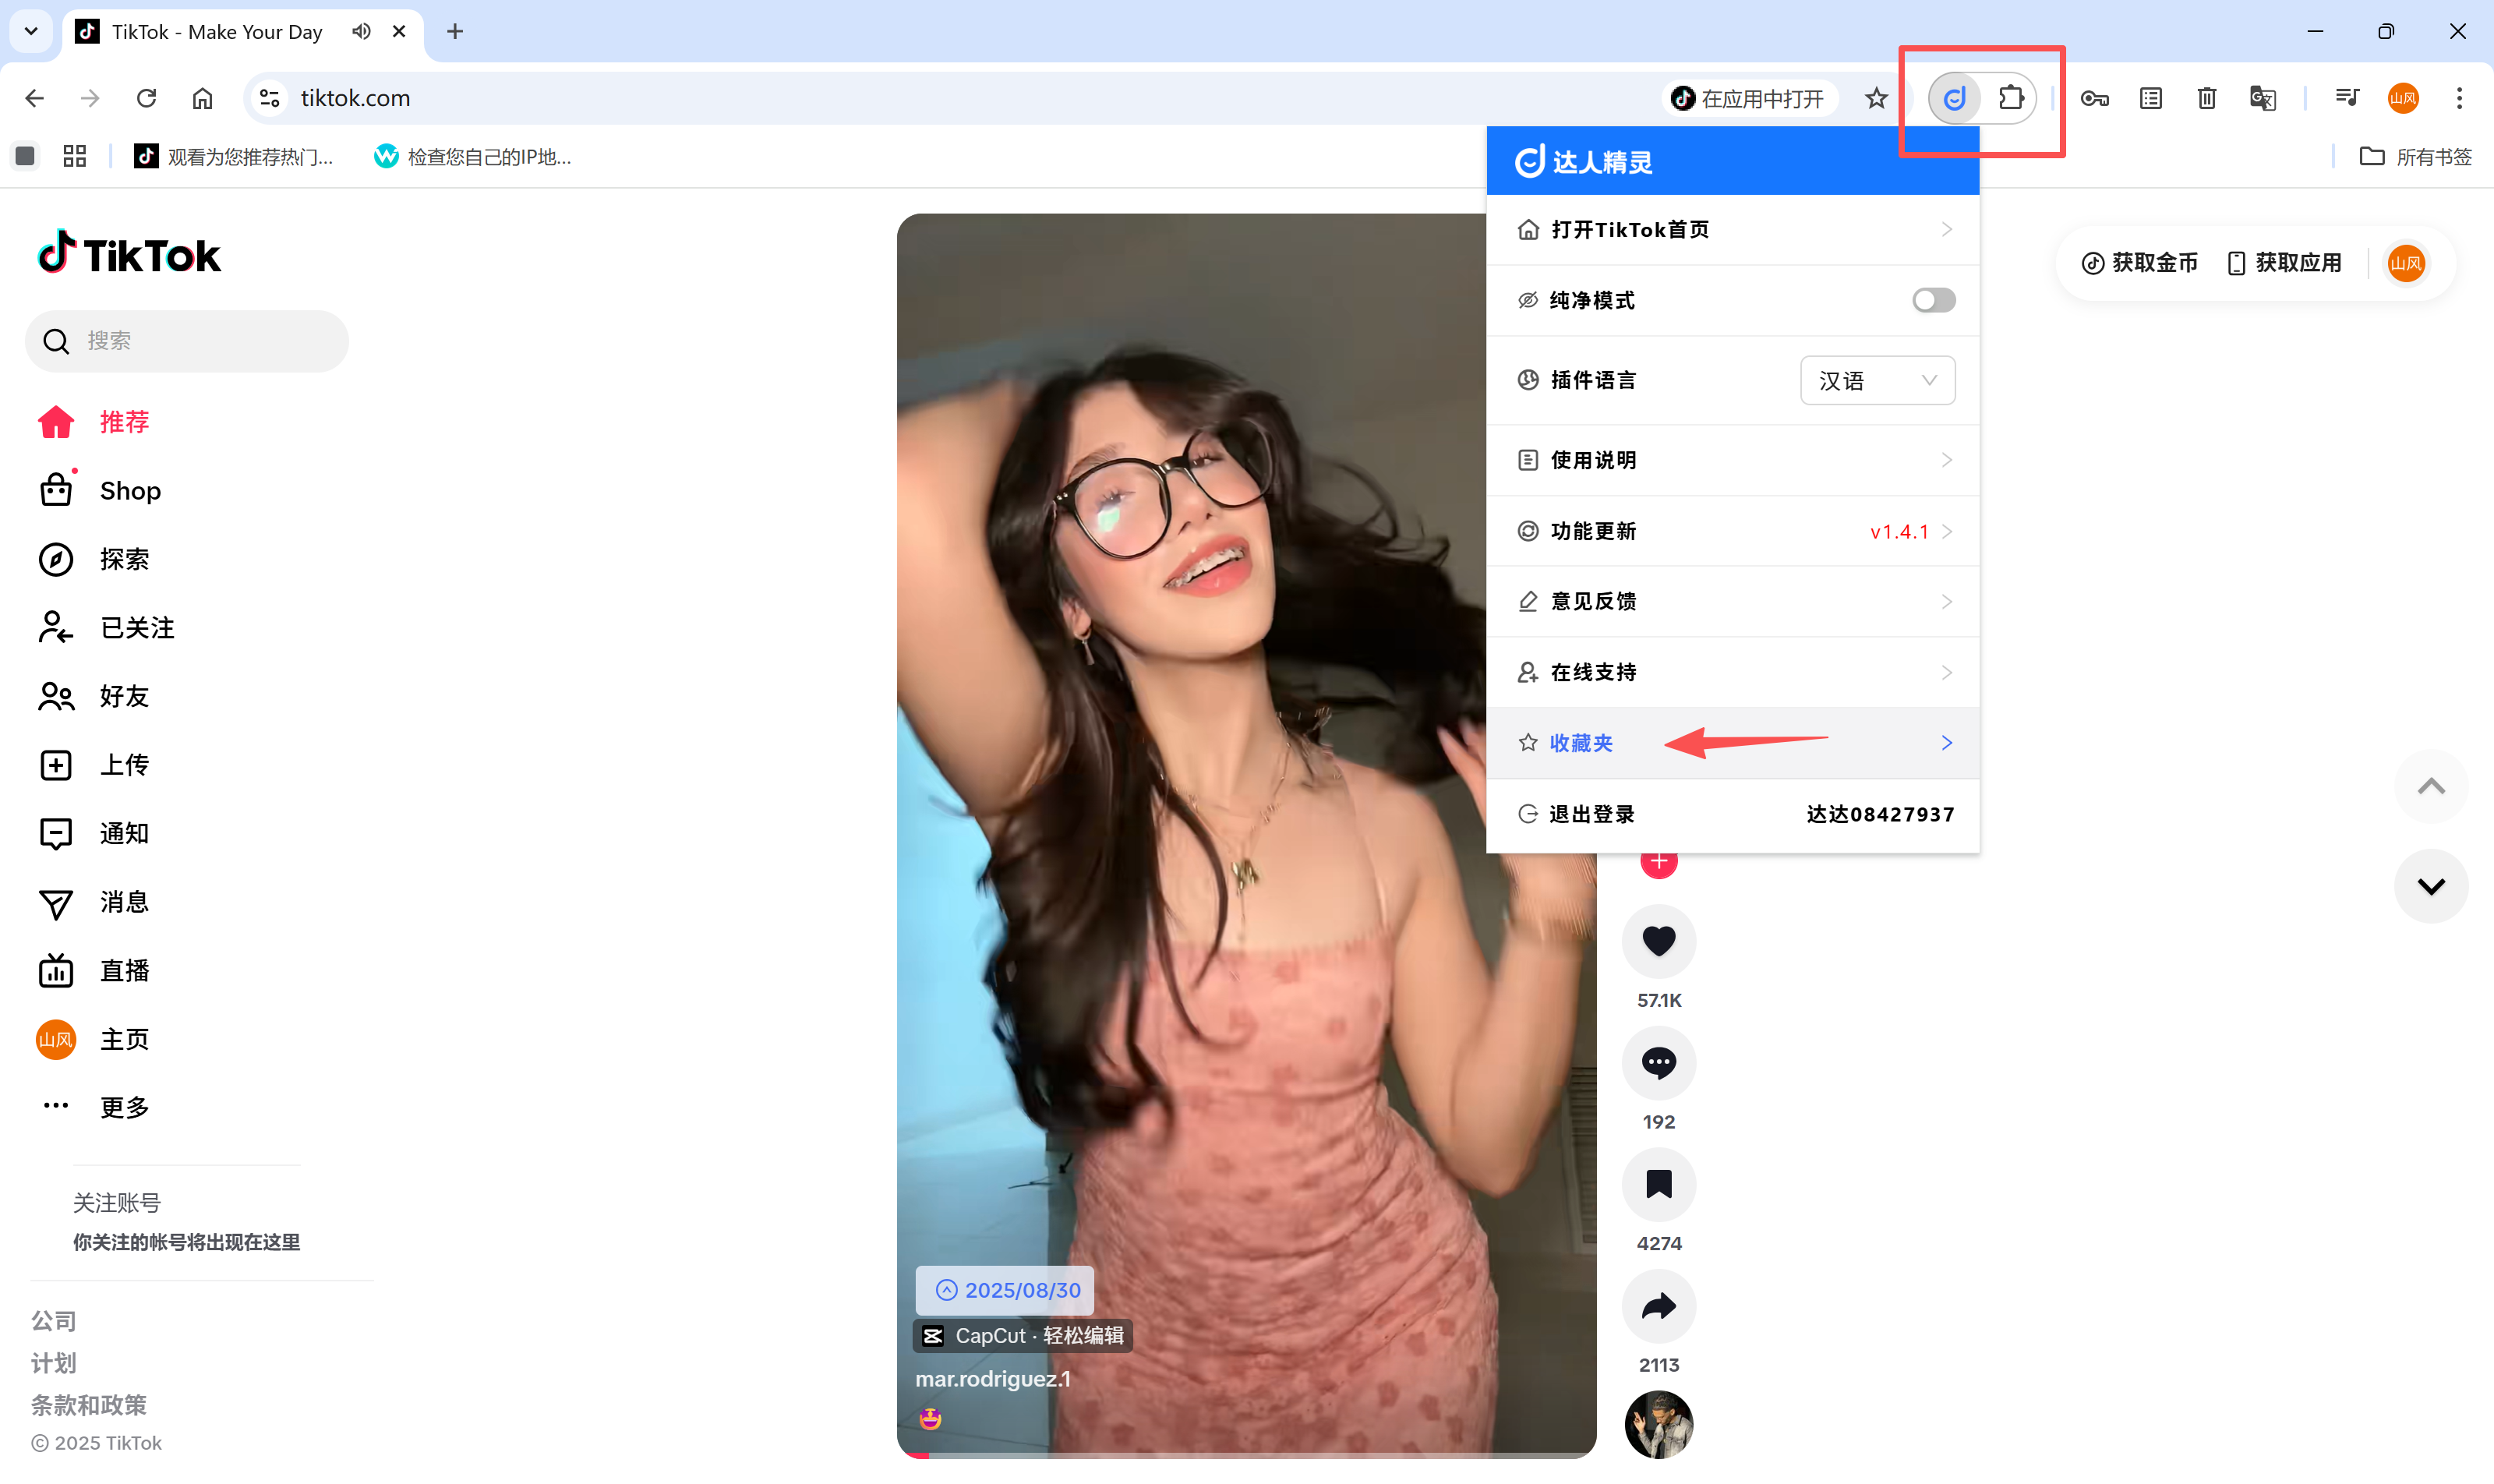Click the video progress bar at bottom

tap(1245, 1455)
